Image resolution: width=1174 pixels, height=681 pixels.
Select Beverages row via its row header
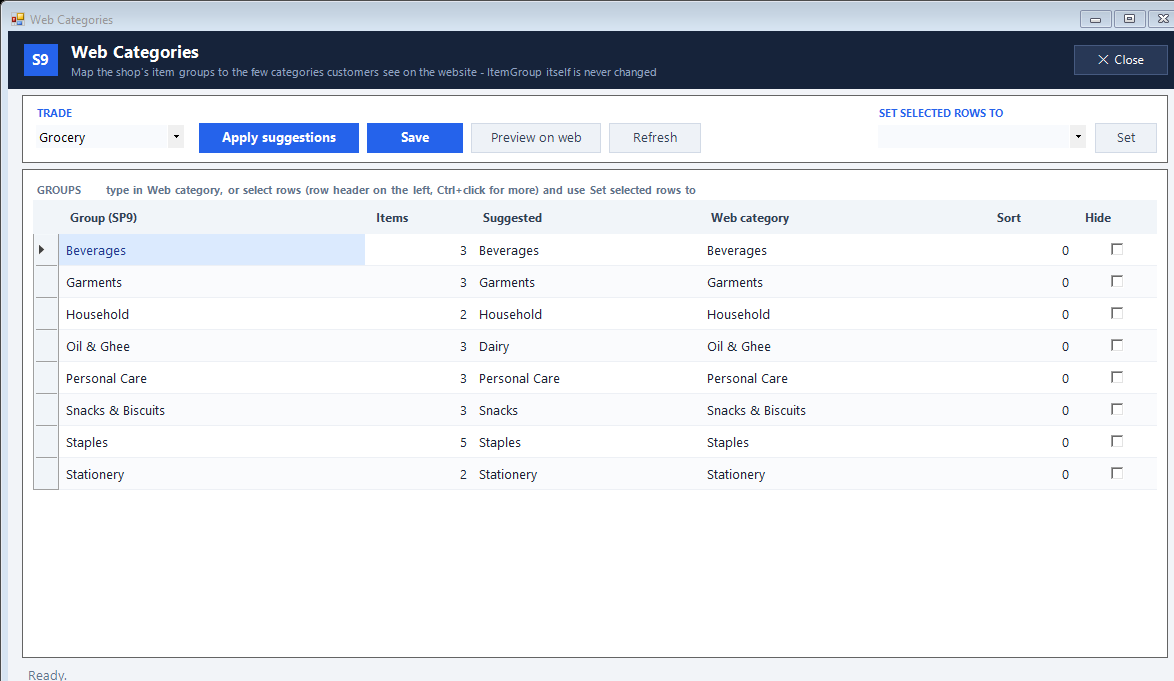pyautogui.click(x=46, y=250)
